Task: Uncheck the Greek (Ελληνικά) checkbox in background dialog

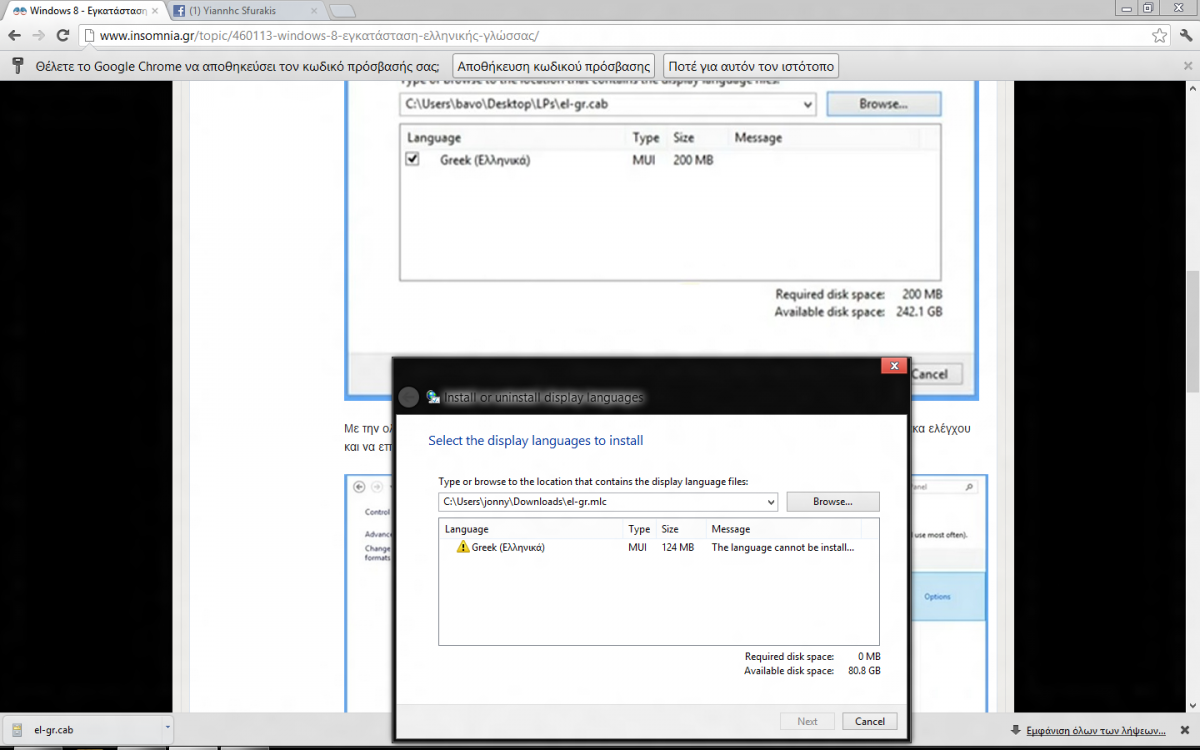Action: [412, 159]
